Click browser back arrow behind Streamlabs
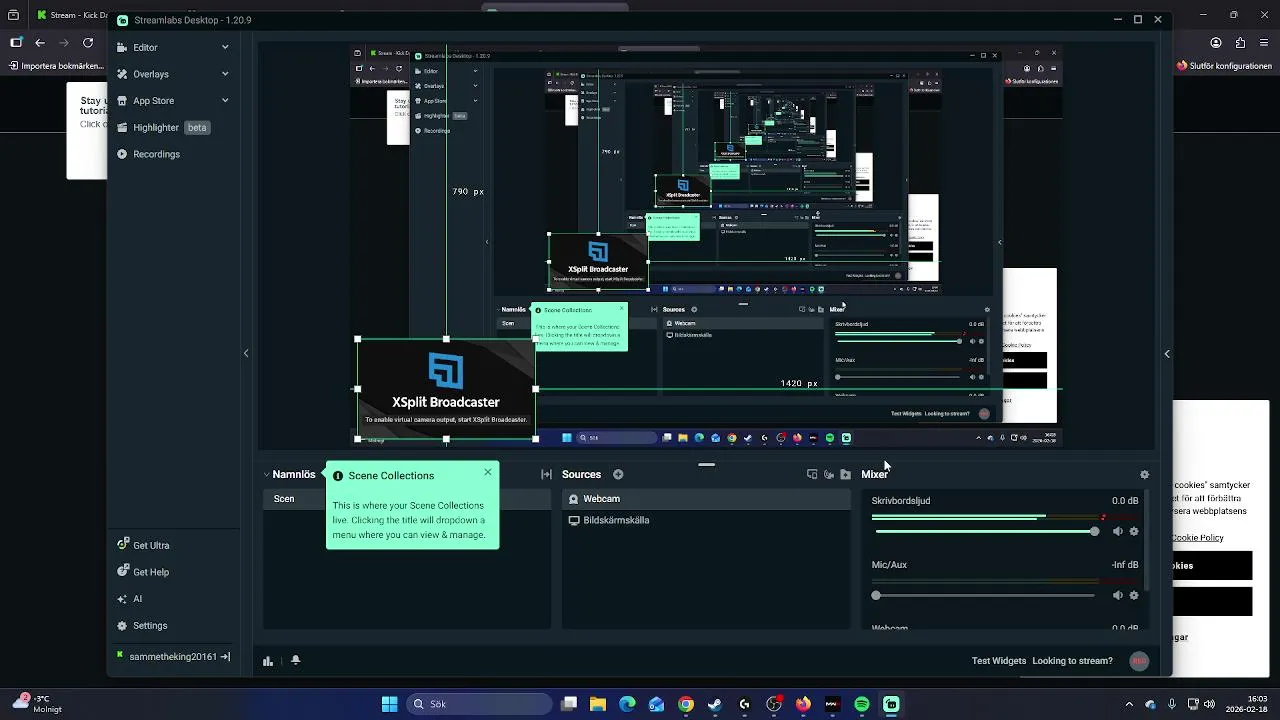1280x720 pixels. pyautogui.click(x=40, y=43)
